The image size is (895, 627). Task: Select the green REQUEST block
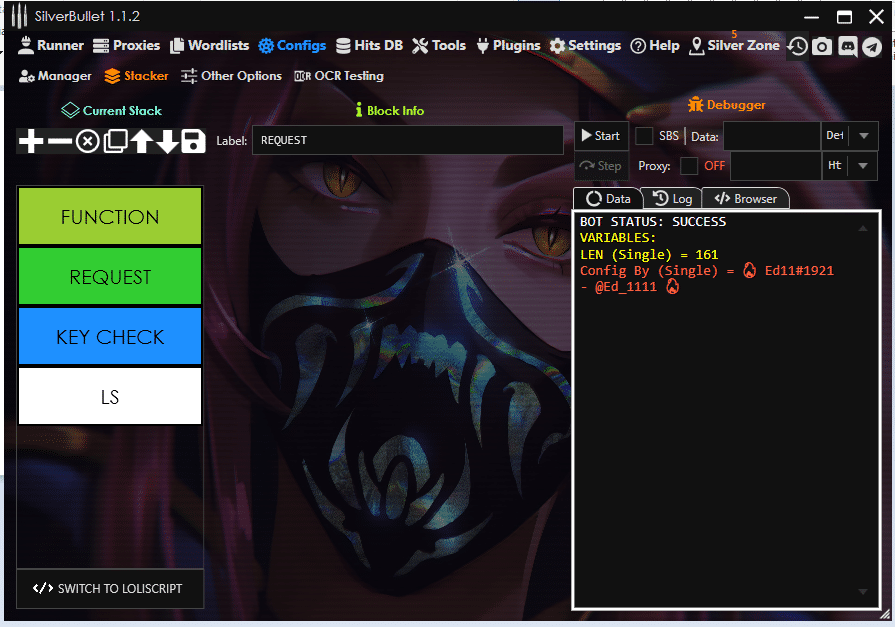[110, 276]
